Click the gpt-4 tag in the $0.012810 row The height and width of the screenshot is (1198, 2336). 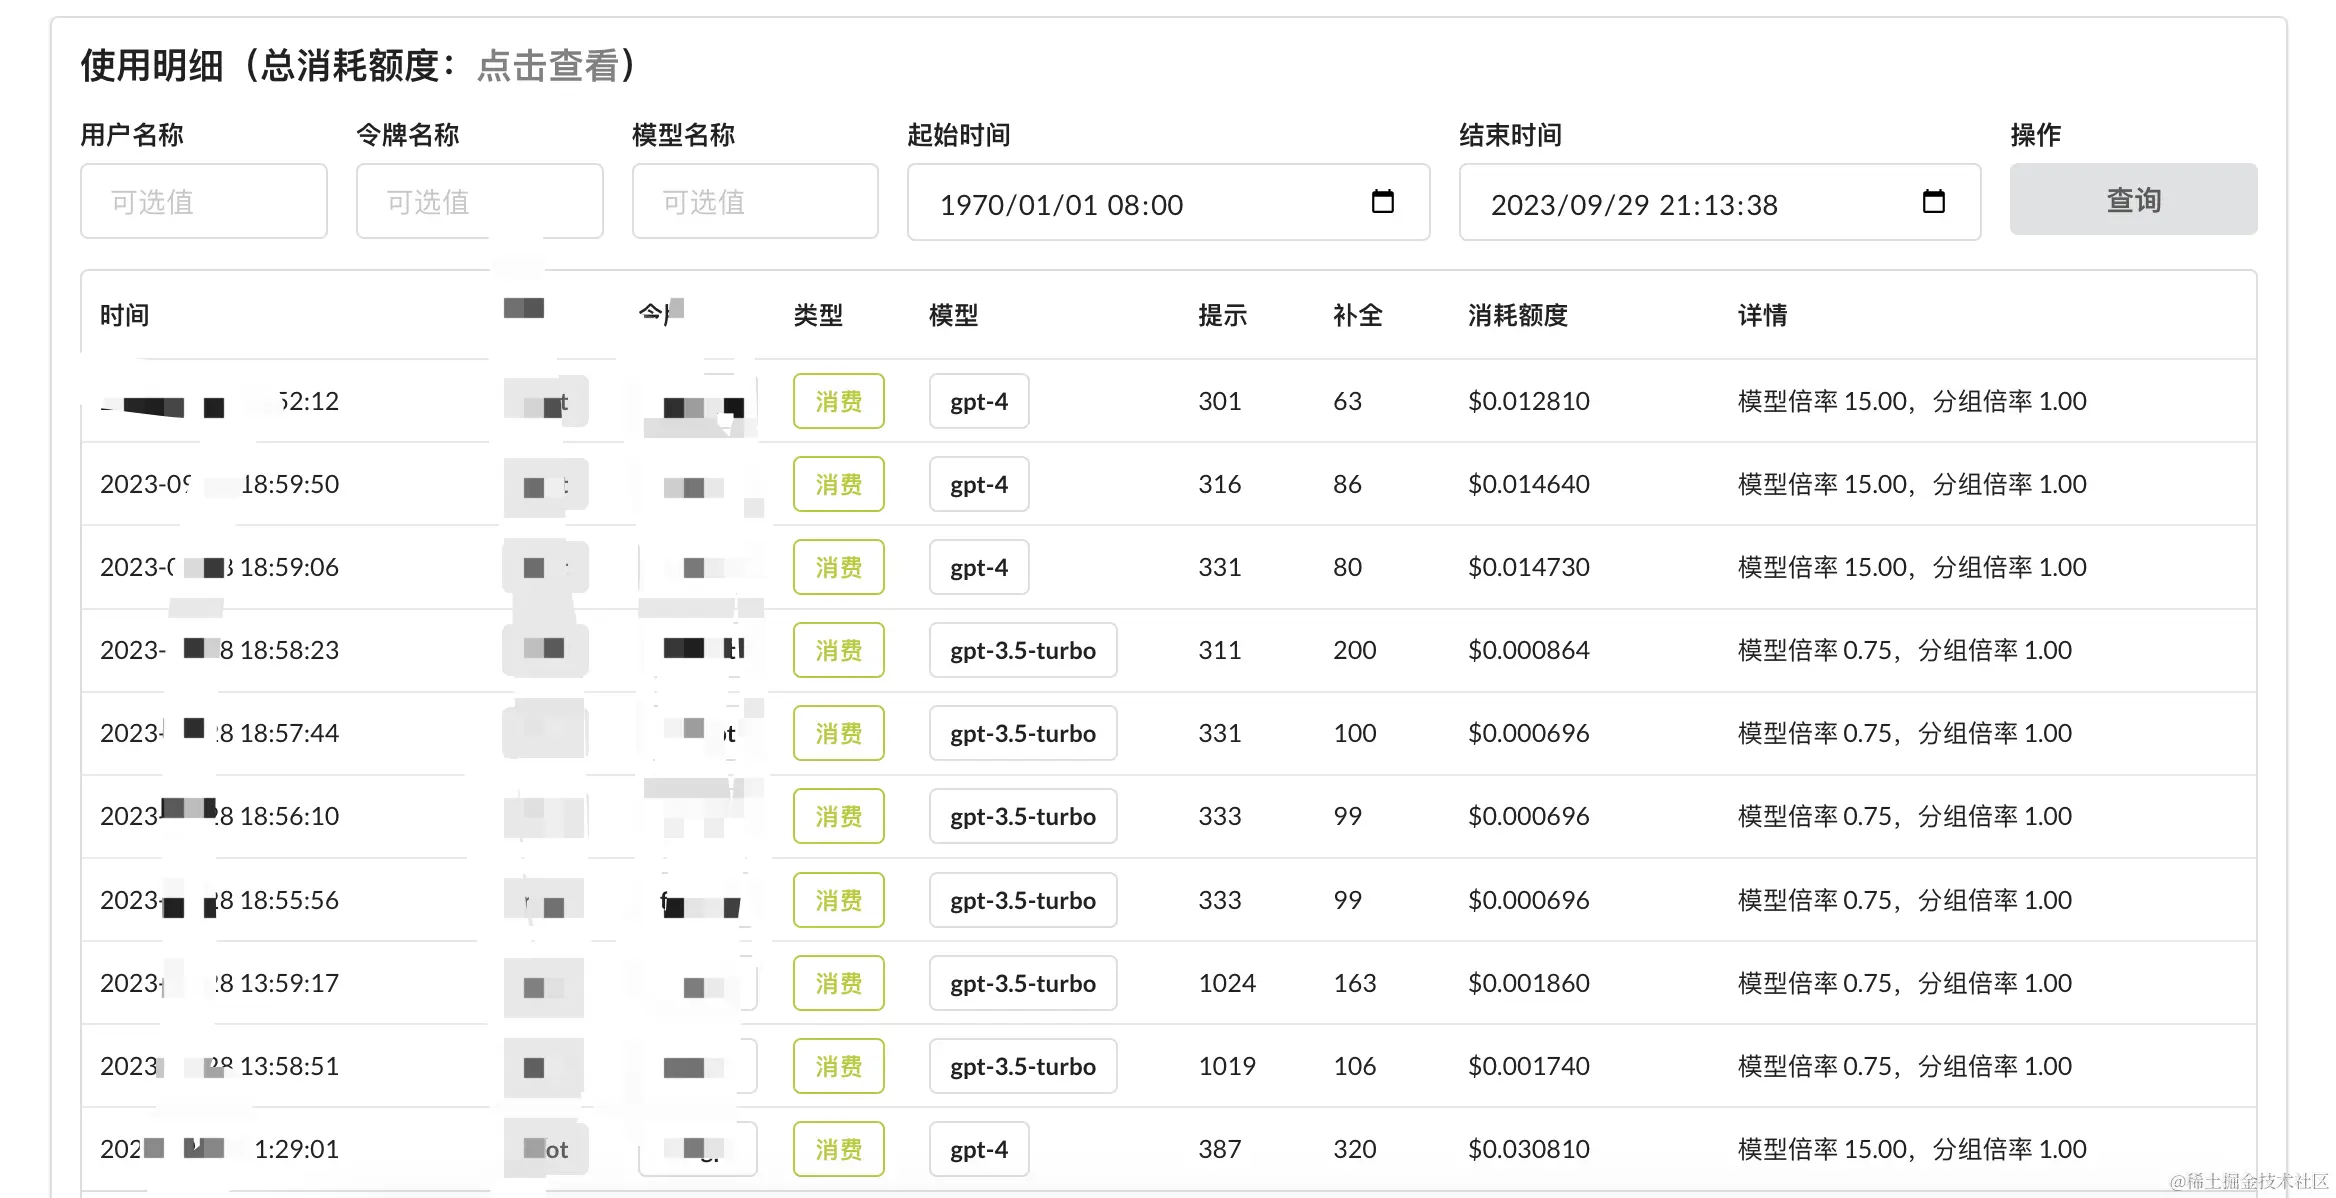978,402
